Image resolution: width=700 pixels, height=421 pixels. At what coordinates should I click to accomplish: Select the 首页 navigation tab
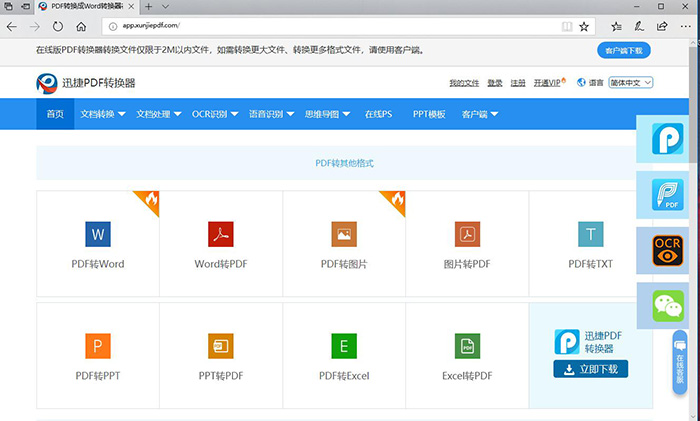[55, 114]
